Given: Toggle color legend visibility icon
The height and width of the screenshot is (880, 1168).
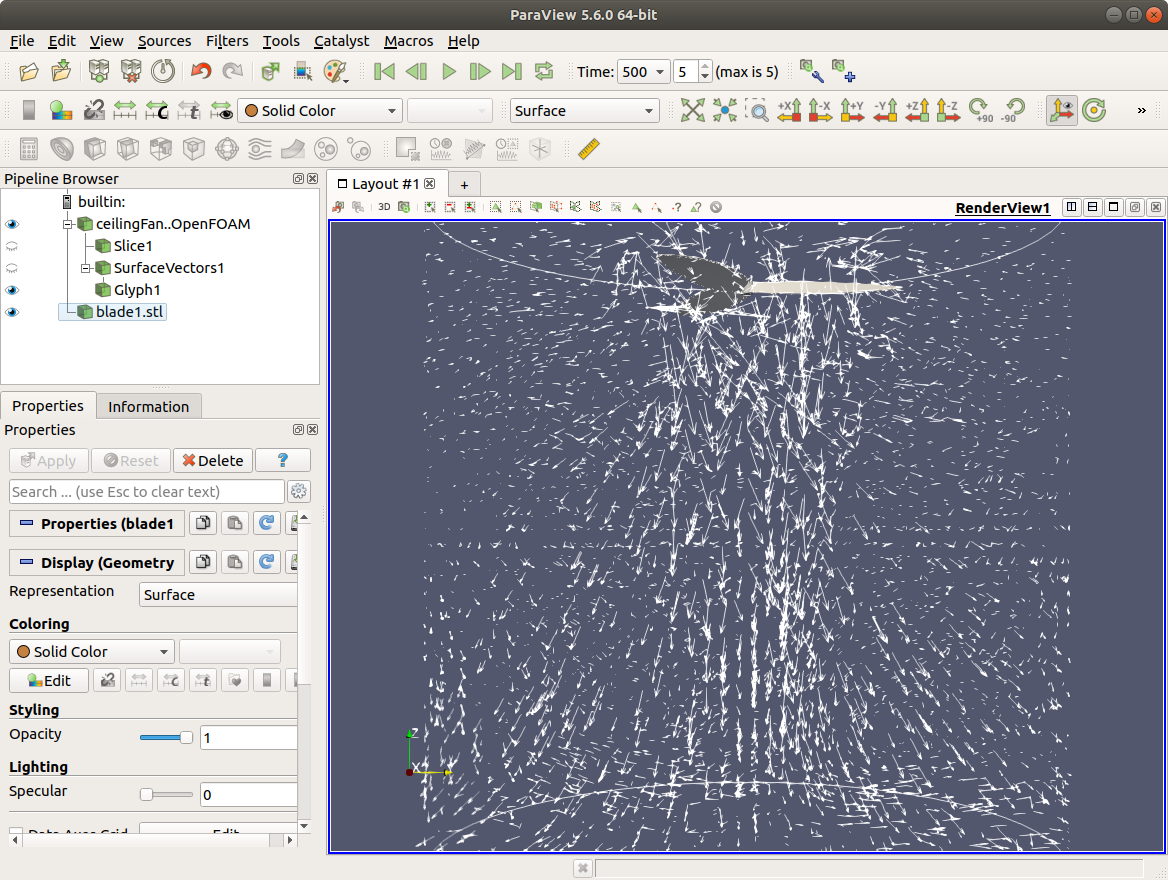Looking at the screenshot, I should pos(29,110).
